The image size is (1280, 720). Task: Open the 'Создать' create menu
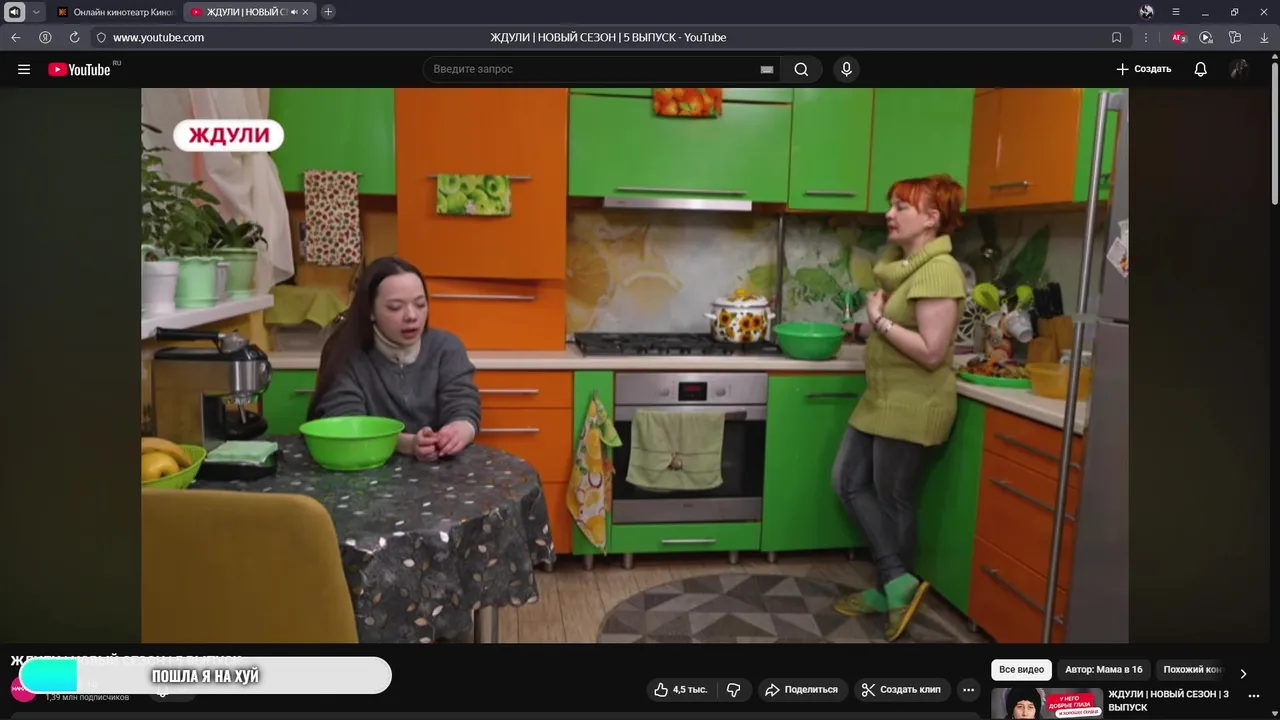pyautogui.click(x=1144, y=69)
